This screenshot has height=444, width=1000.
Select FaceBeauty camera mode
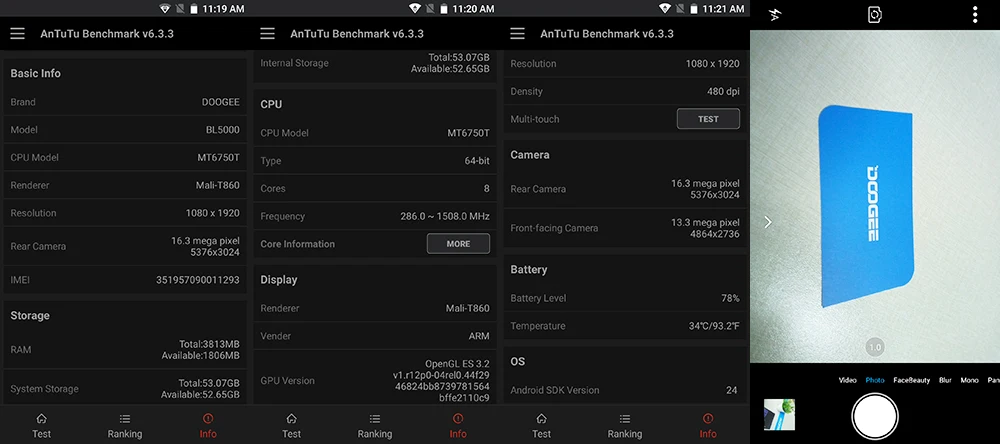click(911, 380)
